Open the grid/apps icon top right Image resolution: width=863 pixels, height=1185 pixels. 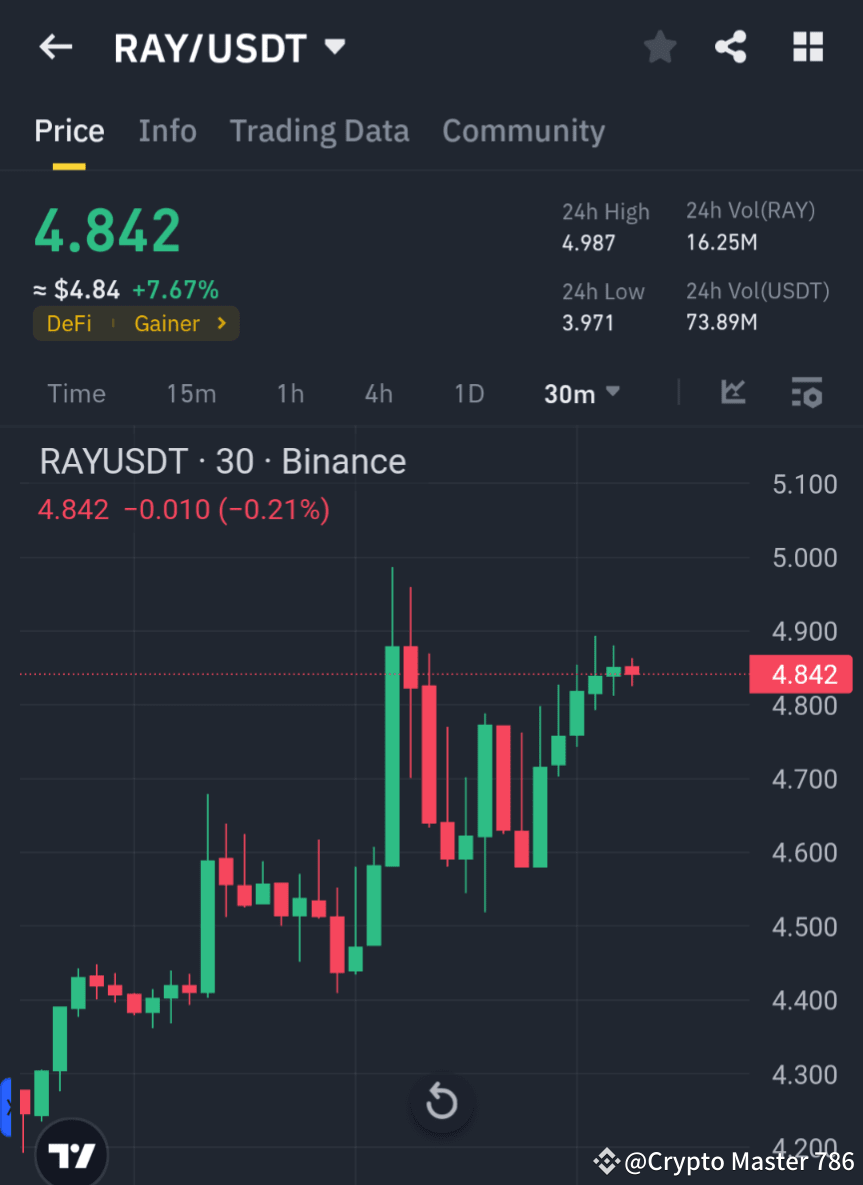pos(807,46)
